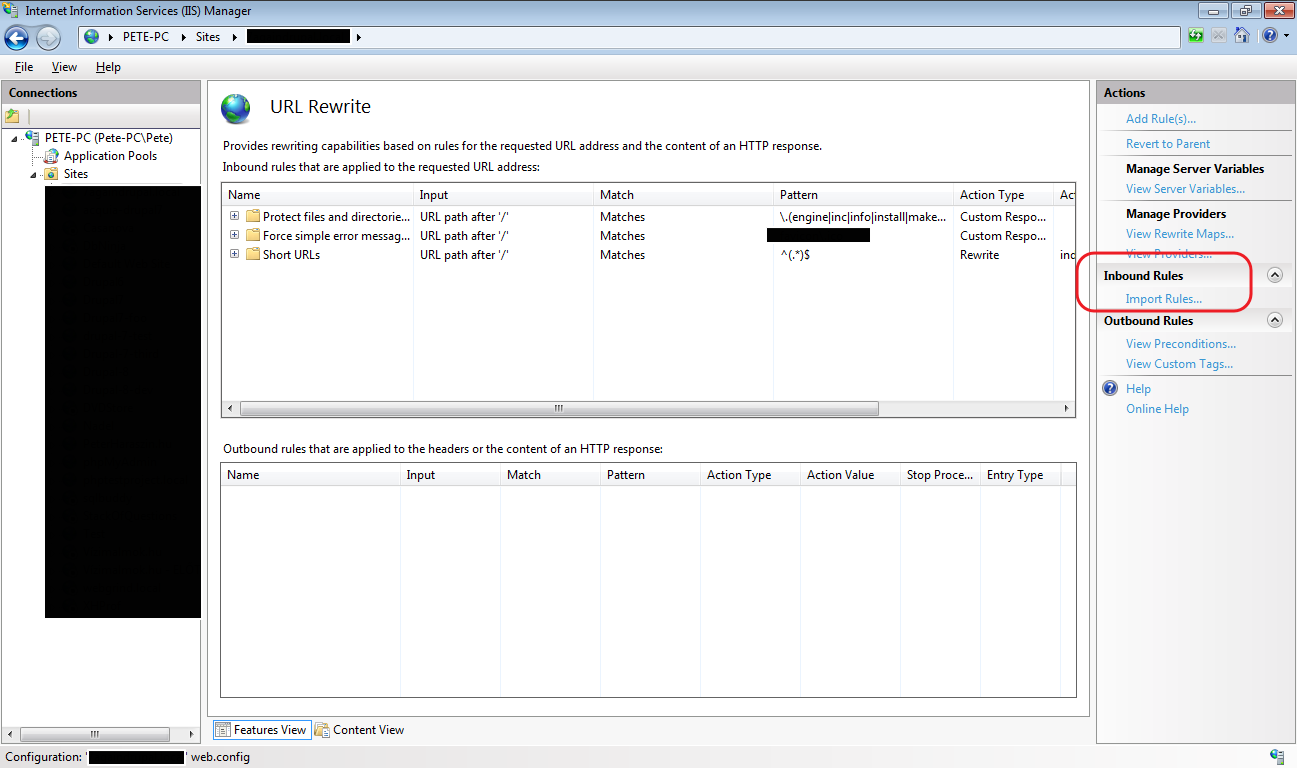Open the File menu
This screenshot has height=768, width=1297.
24,67
